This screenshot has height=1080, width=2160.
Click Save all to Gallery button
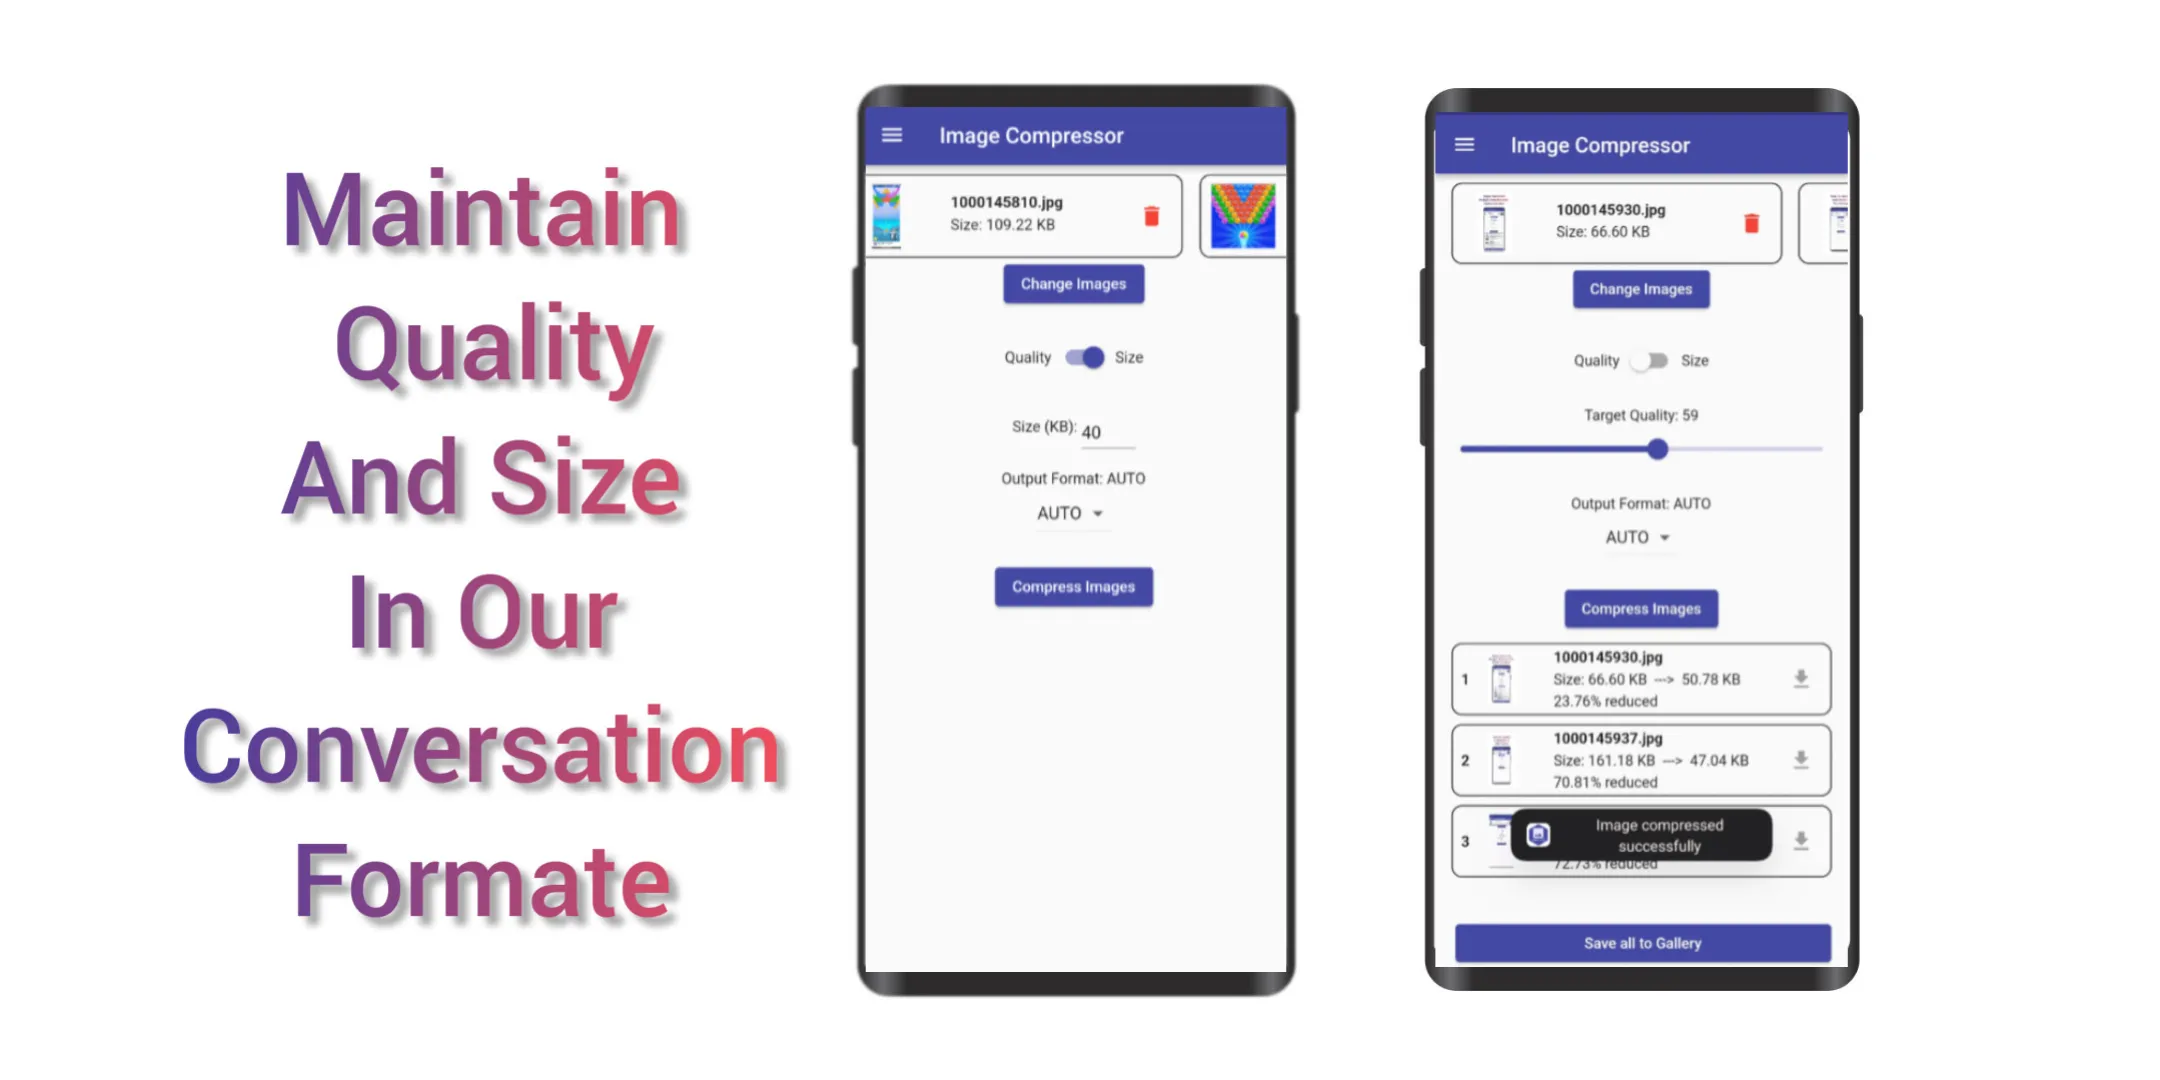coord(1642,942)
